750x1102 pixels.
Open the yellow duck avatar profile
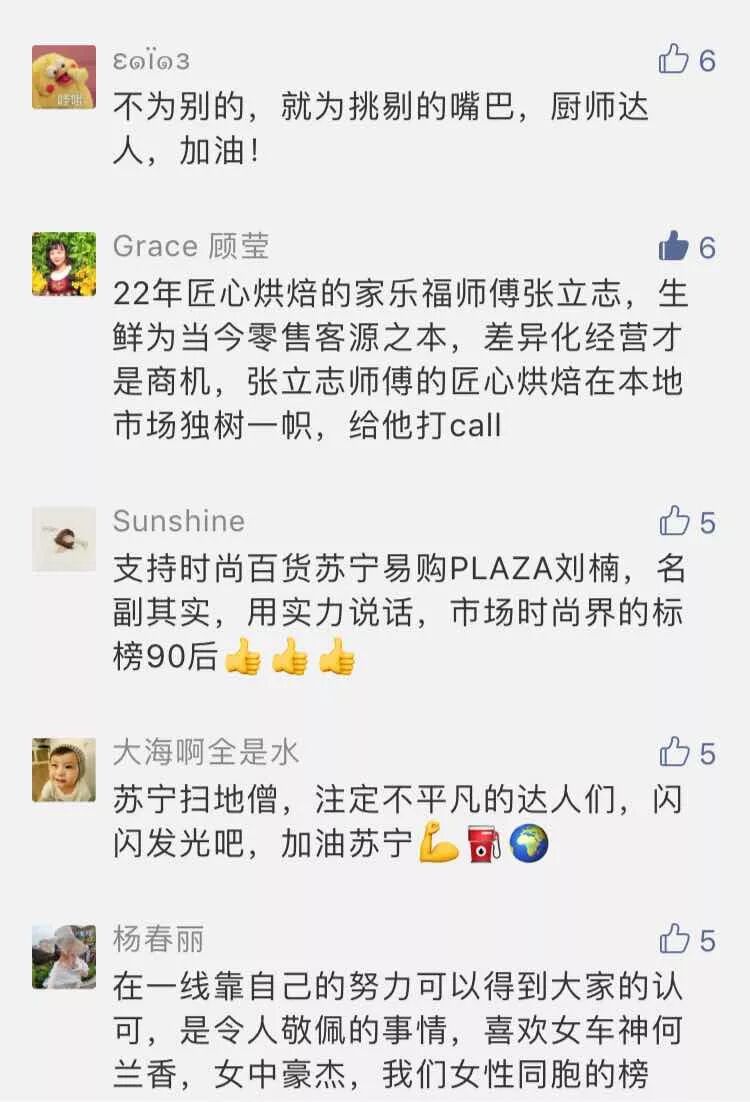64,77
